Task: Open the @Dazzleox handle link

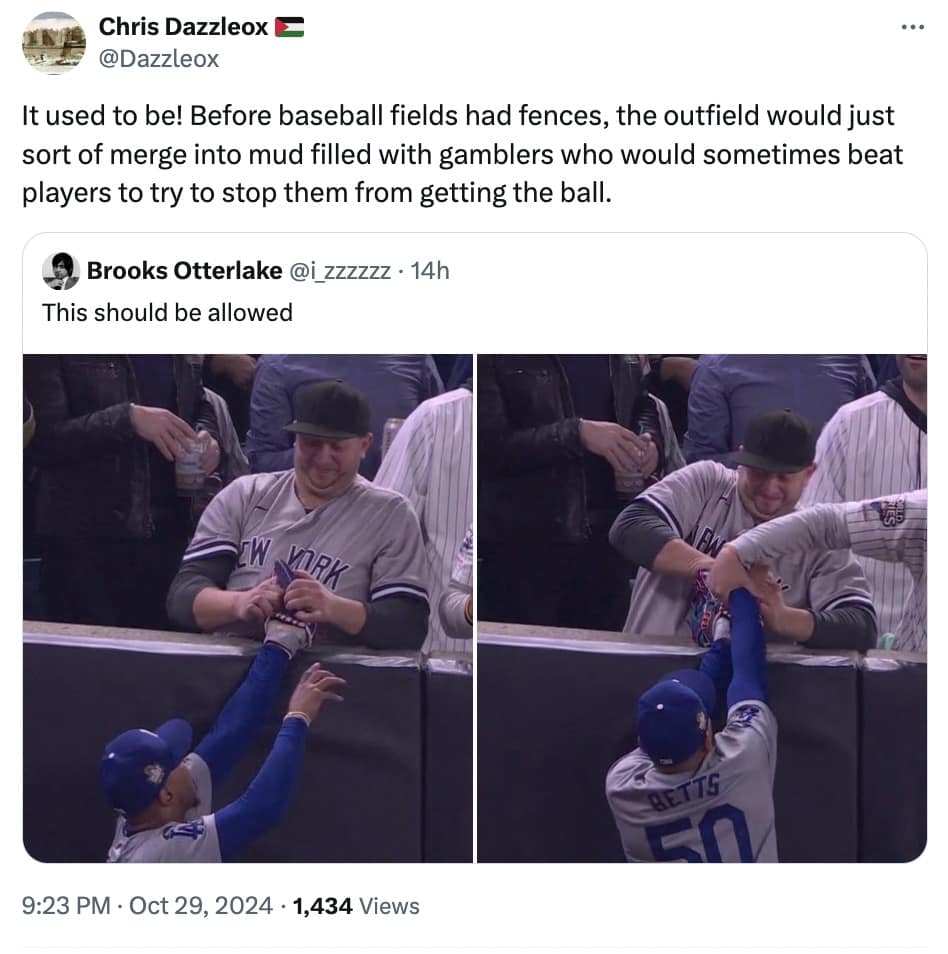Action: pyautogui.click(x=158, y=59)
